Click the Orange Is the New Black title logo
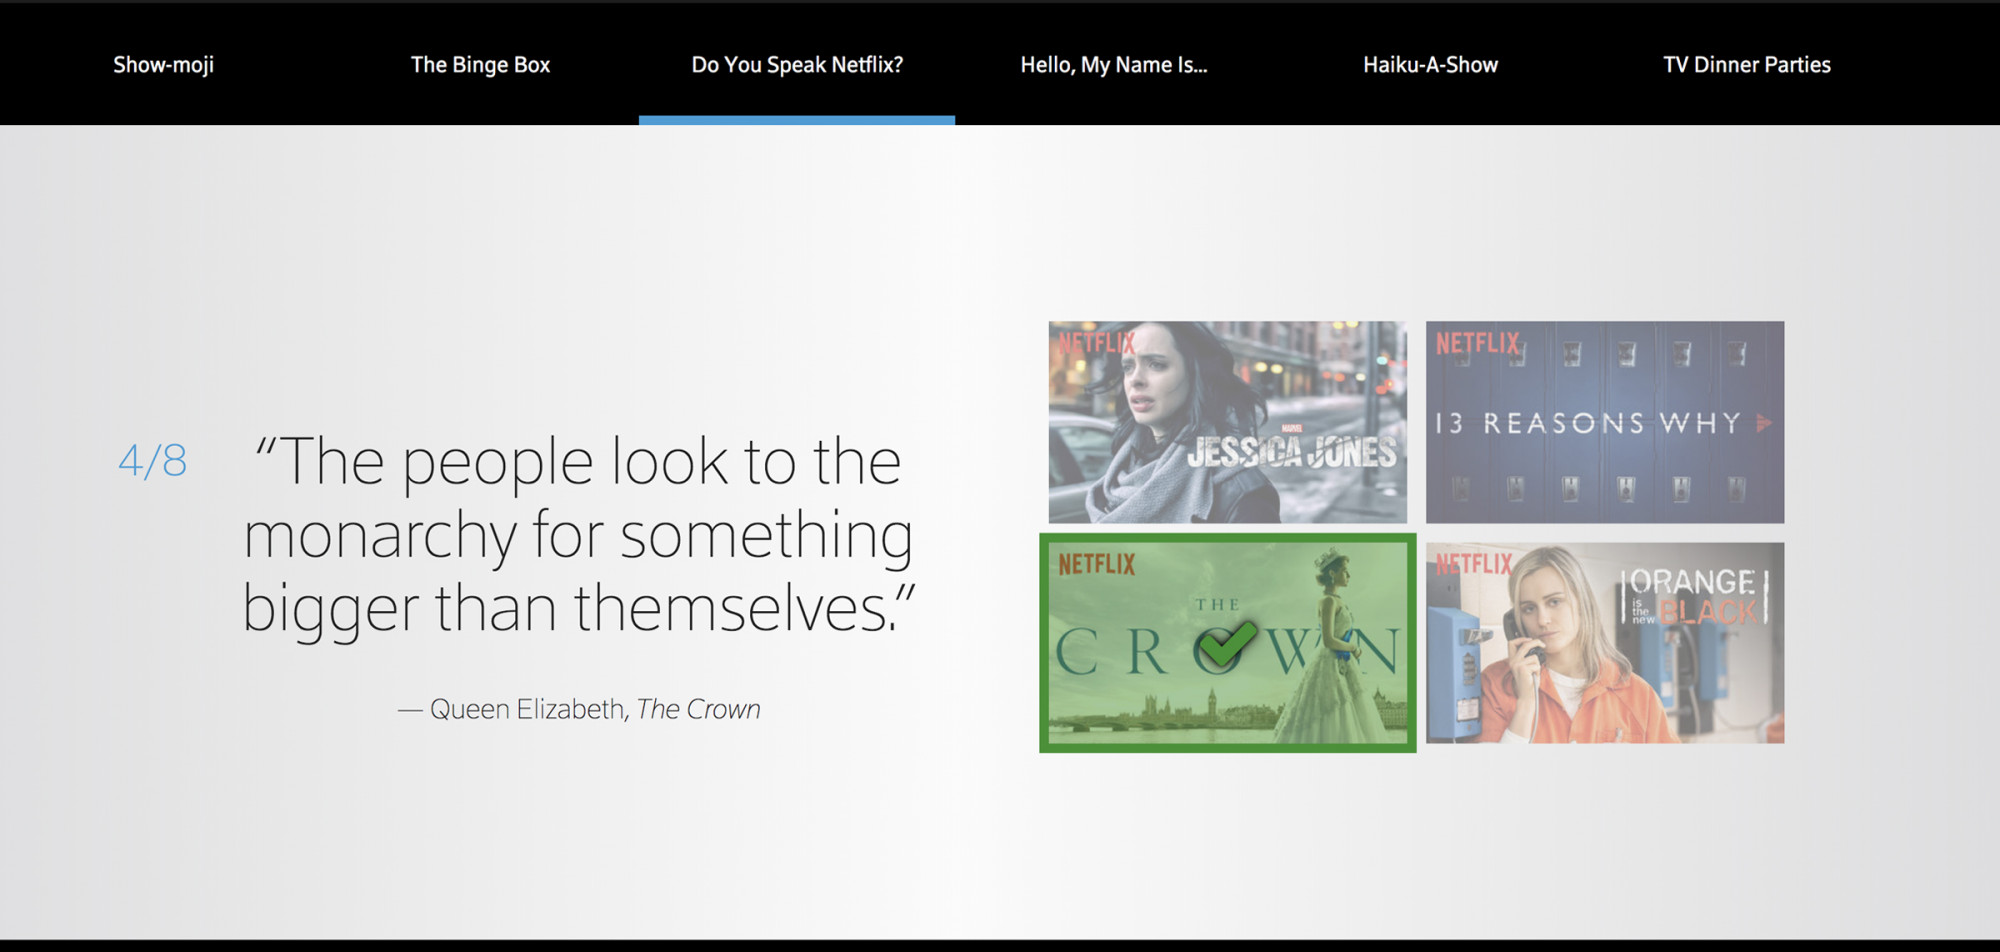The image size is (2000, 952). pyautogui.click(x=1694, y=596)
